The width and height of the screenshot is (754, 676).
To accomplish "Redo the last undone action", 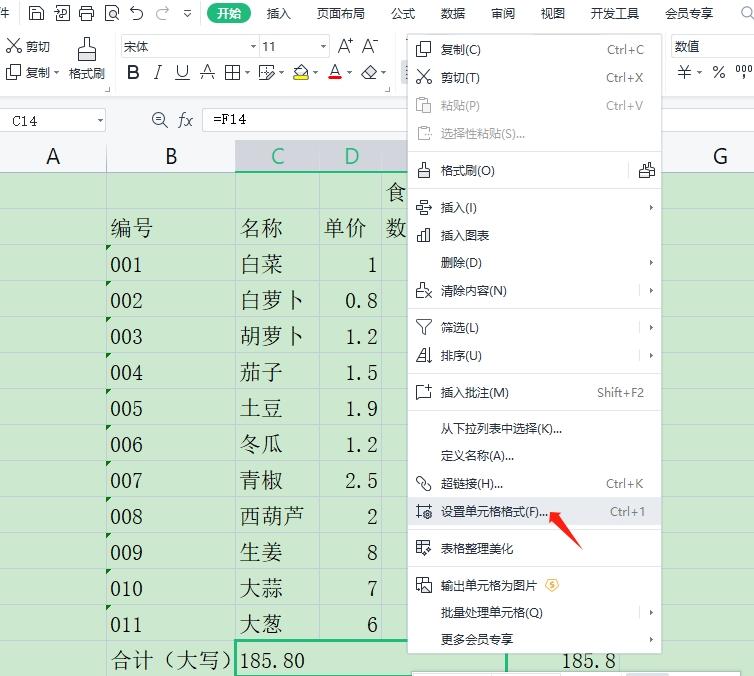I will [x=162, y=13].
